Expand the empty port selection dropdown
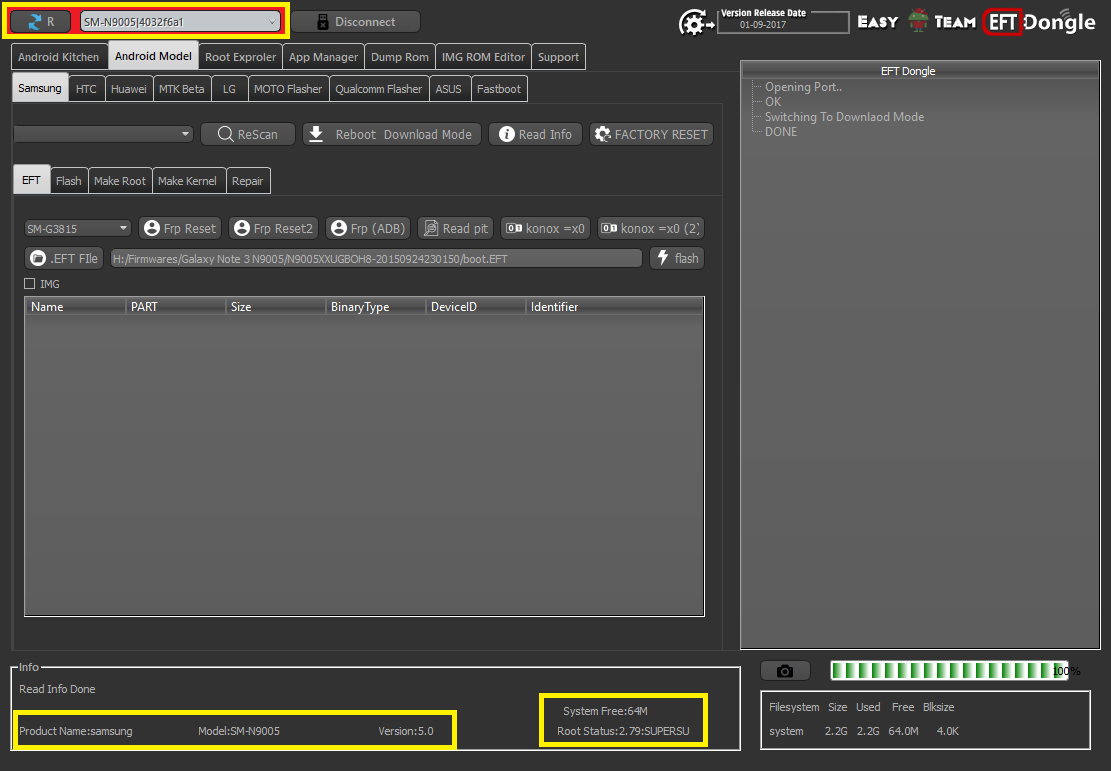The height and width of the screenshot is (771, 1111). (x=103, y=134)
